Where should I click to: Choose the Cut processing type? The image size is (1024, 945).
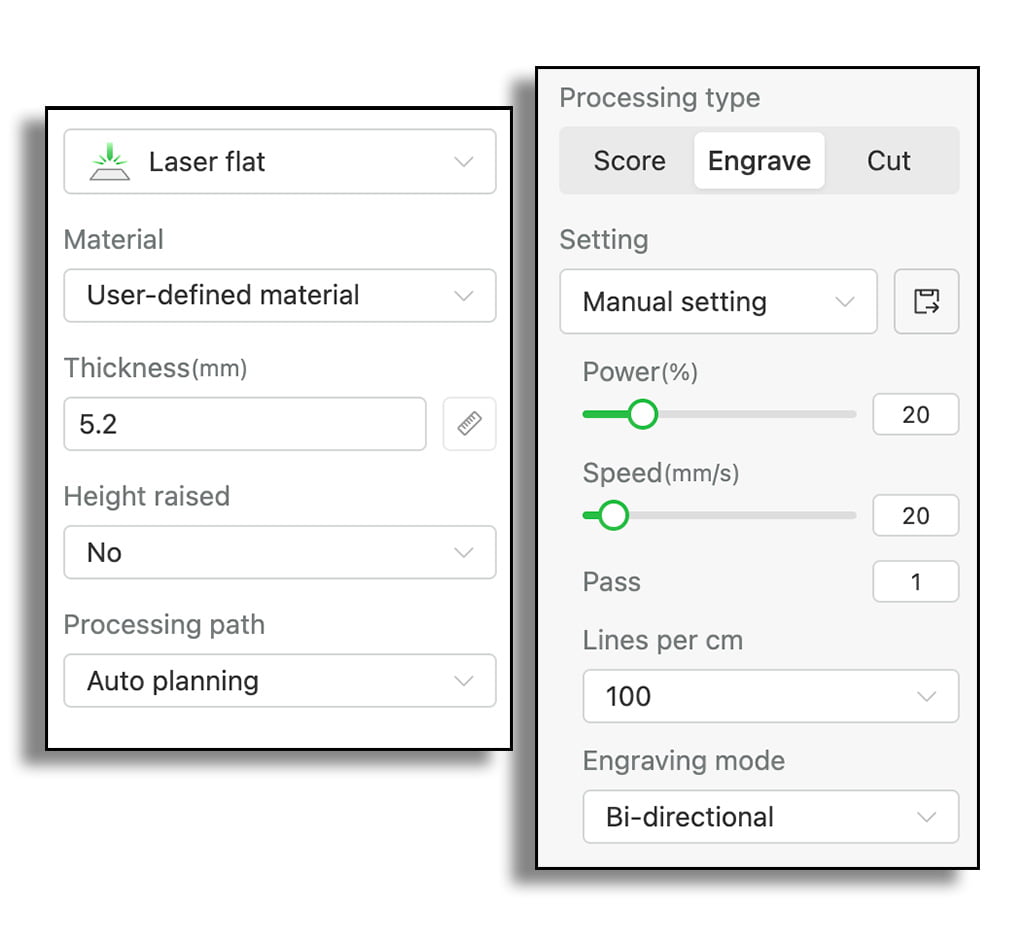coord(889,161)
